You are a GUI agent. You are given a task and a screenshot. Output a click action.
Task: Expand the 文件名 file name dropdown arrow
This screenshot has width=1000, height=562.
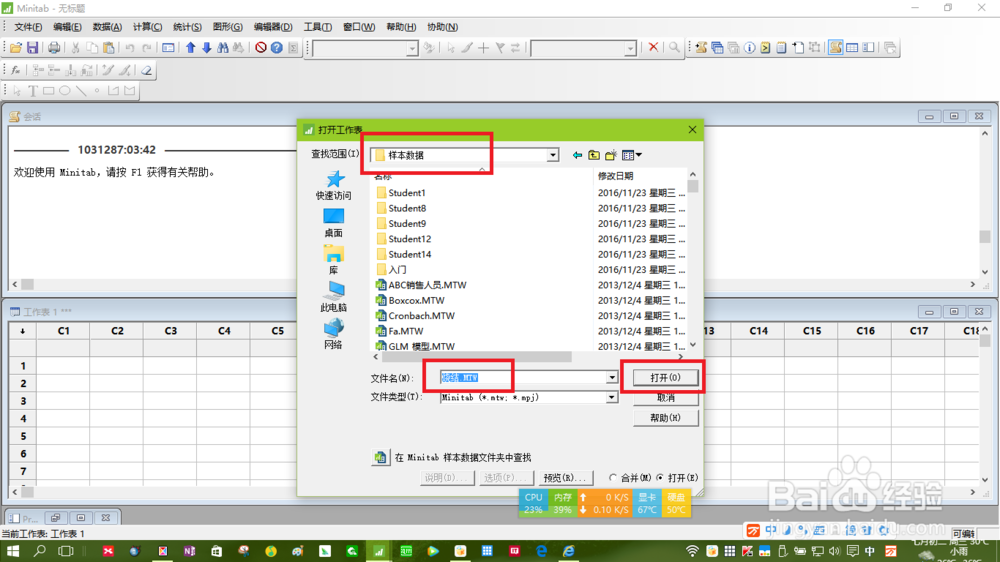pyautogui.click(x=612, y=378)
